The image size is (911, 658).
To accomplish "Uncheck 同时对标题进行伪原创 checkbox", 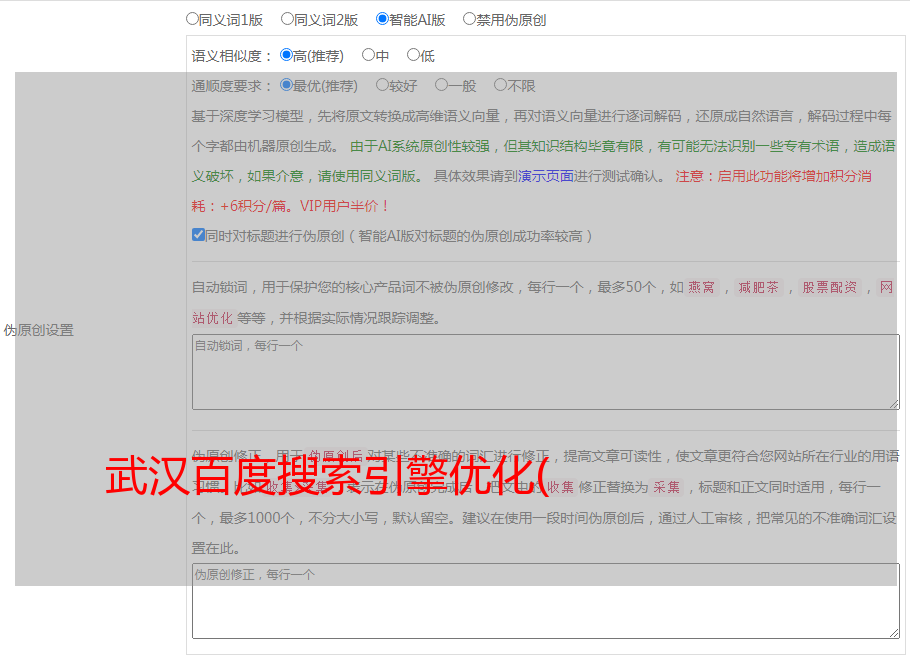I will (199, 236).
